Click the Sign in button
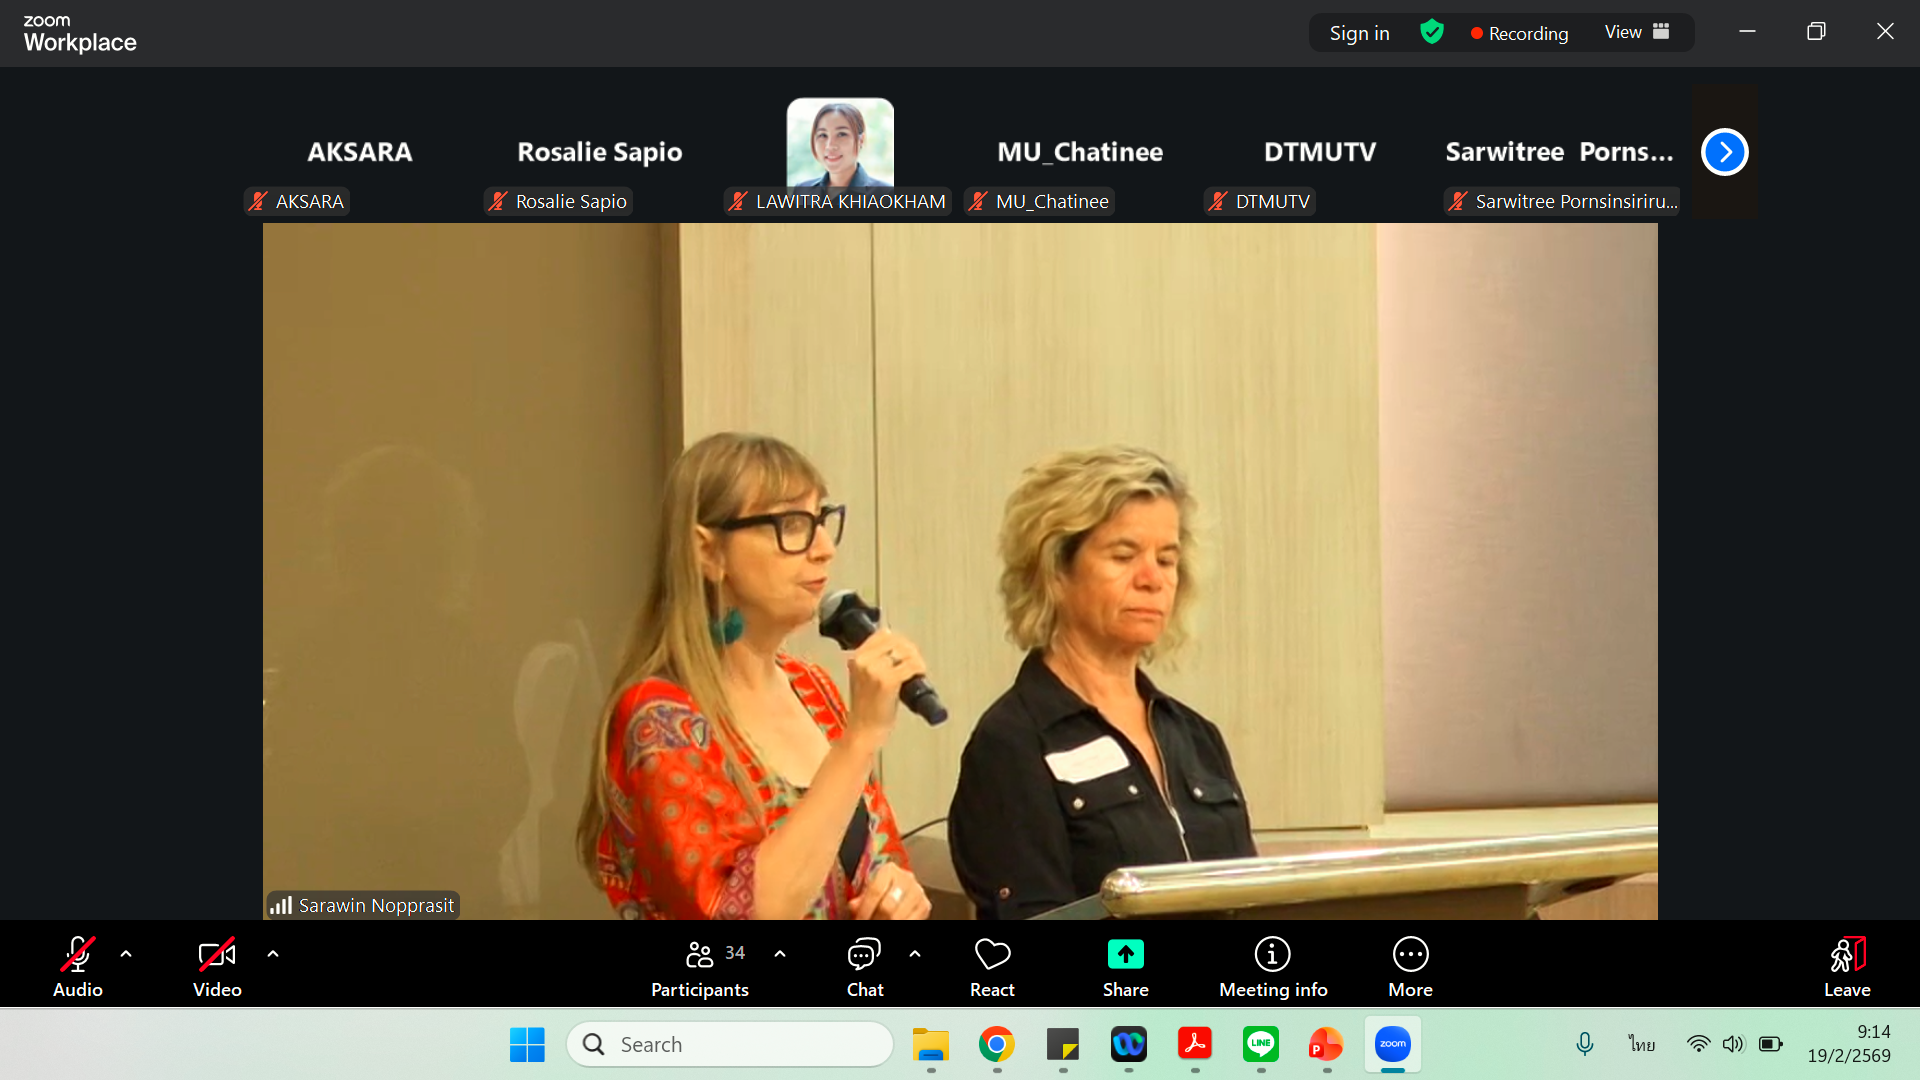The width and height of the screenshot is (1920, 1080). 1359,33
